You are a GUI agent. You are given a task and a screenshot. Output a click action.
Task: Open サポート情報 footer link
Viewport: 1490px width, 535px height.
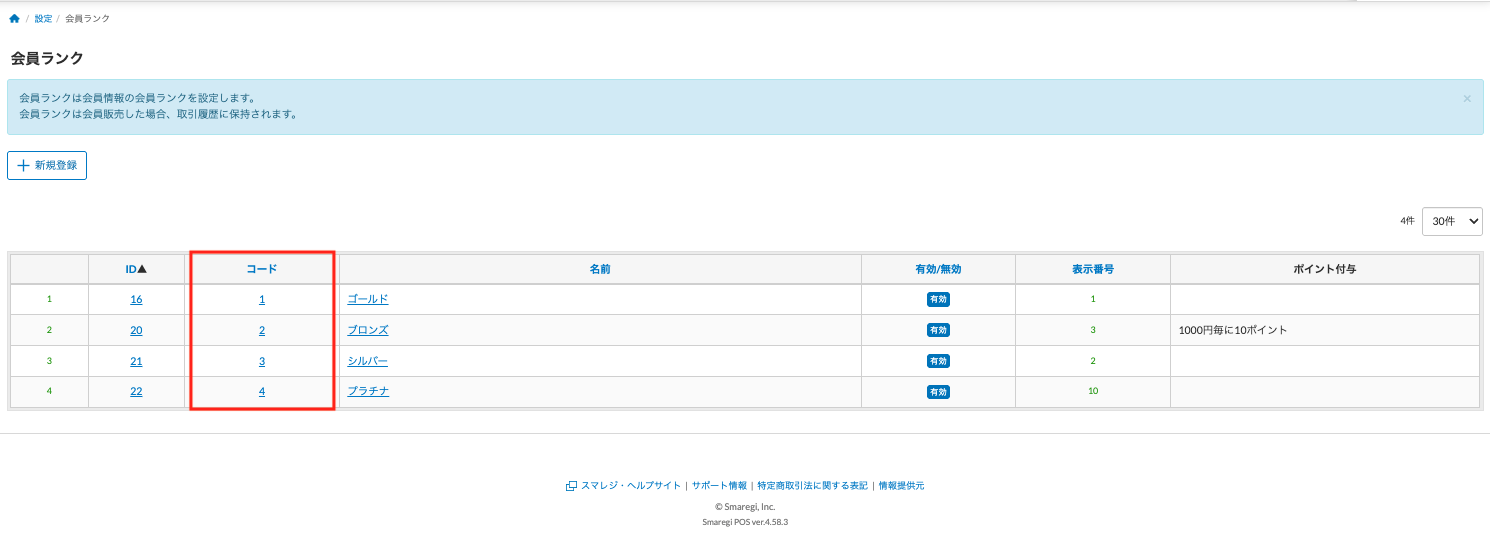point(719,486)
